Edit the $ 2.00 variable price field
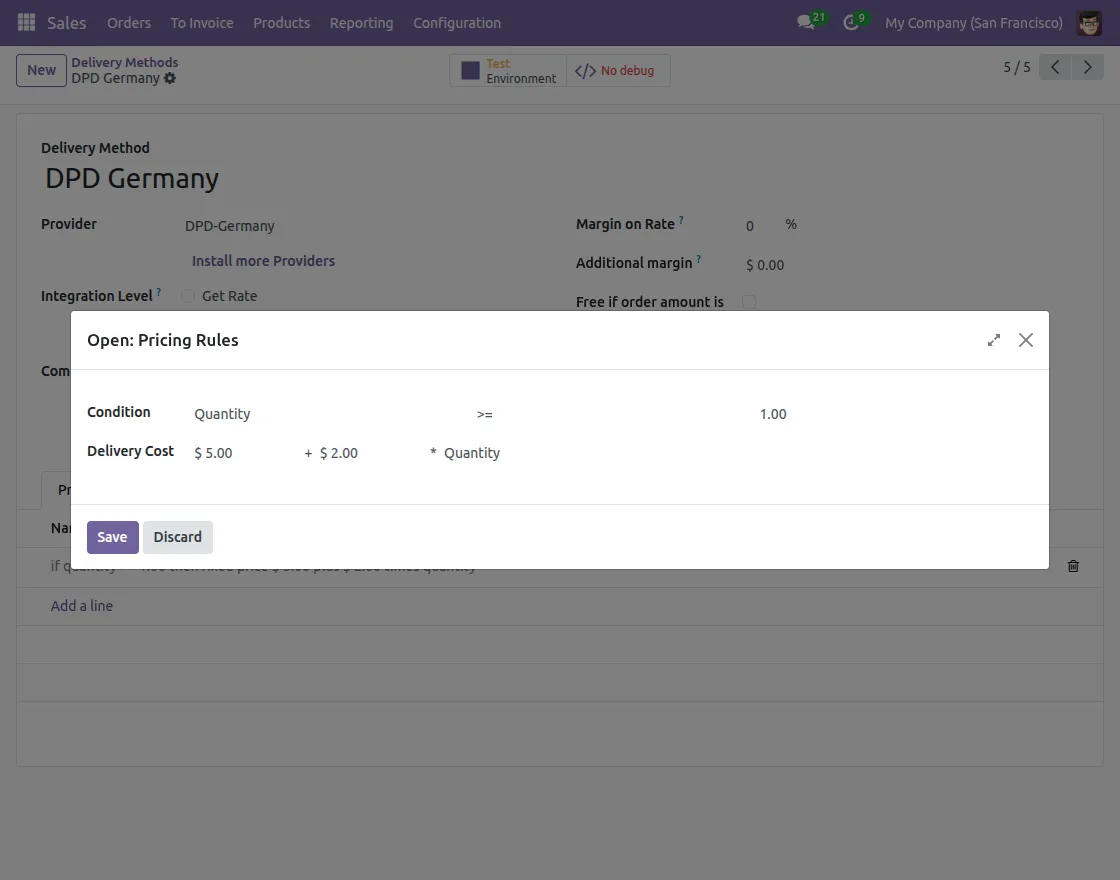Screen dimensions: 1120x880 pyautogui.click(x=371, y=453)
